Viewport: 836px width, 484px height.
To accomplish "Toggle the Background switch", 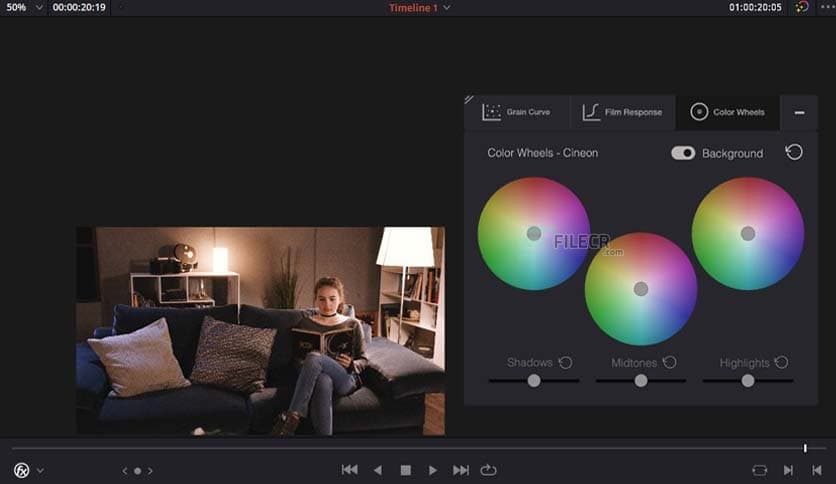I will click(682, 153).
